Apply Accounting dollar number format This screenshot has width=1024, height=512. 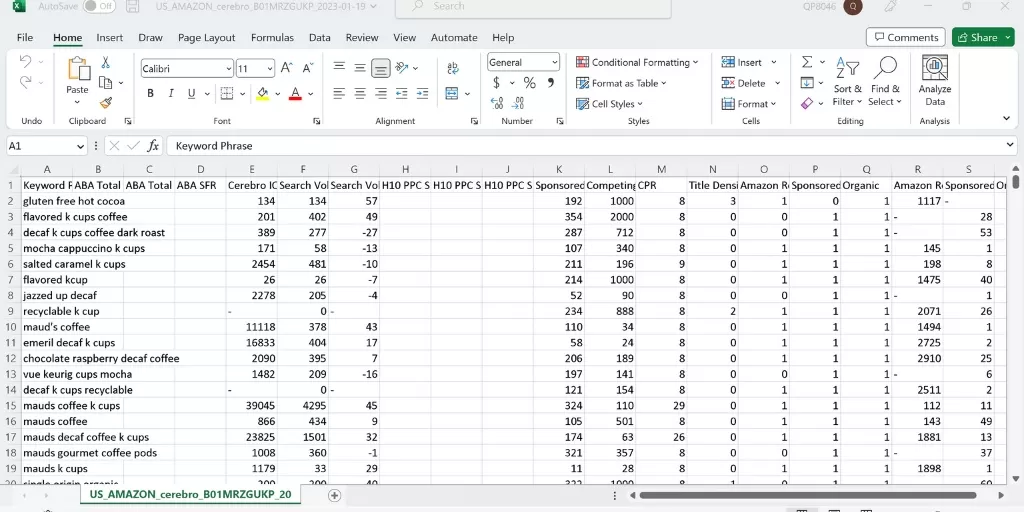coord(496,82)
